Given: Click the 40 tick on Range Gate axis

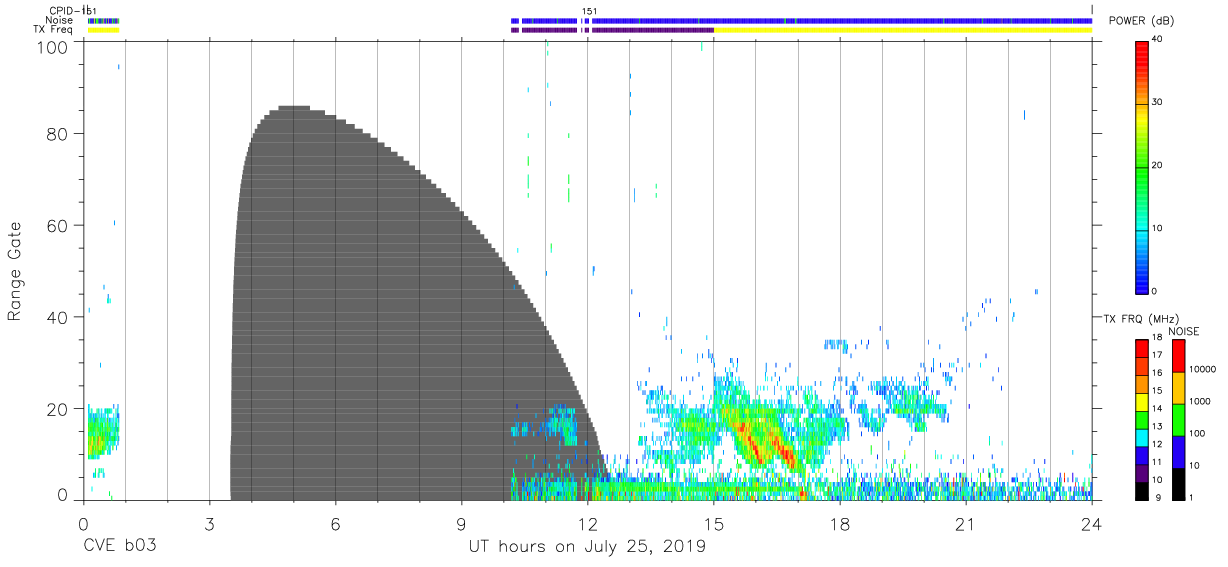Looking at the screenshot, I should pos(59,317).
